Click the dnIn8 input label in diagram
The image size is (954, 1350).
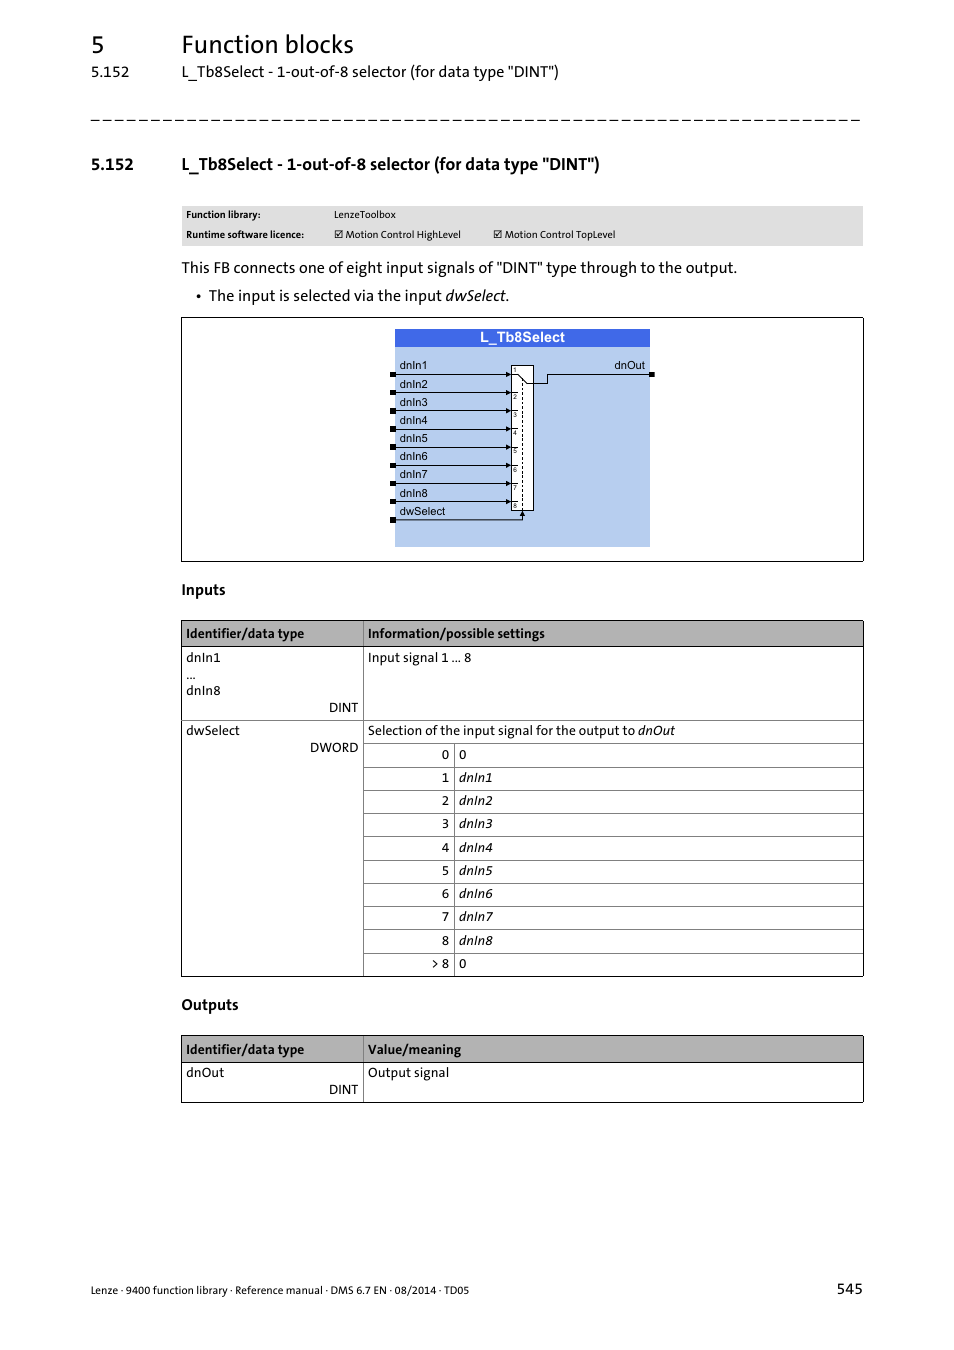point(413,493)
